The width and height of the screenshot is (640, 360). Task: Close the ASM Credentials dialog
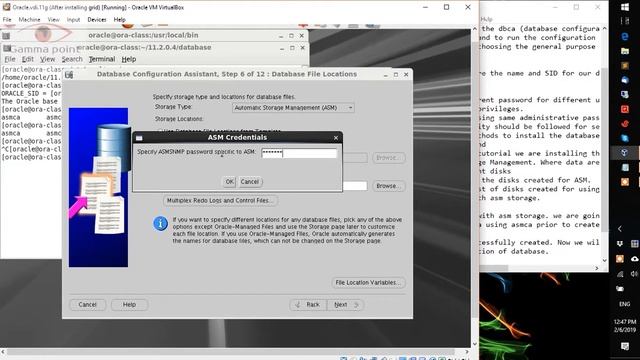tap(336, 138)
